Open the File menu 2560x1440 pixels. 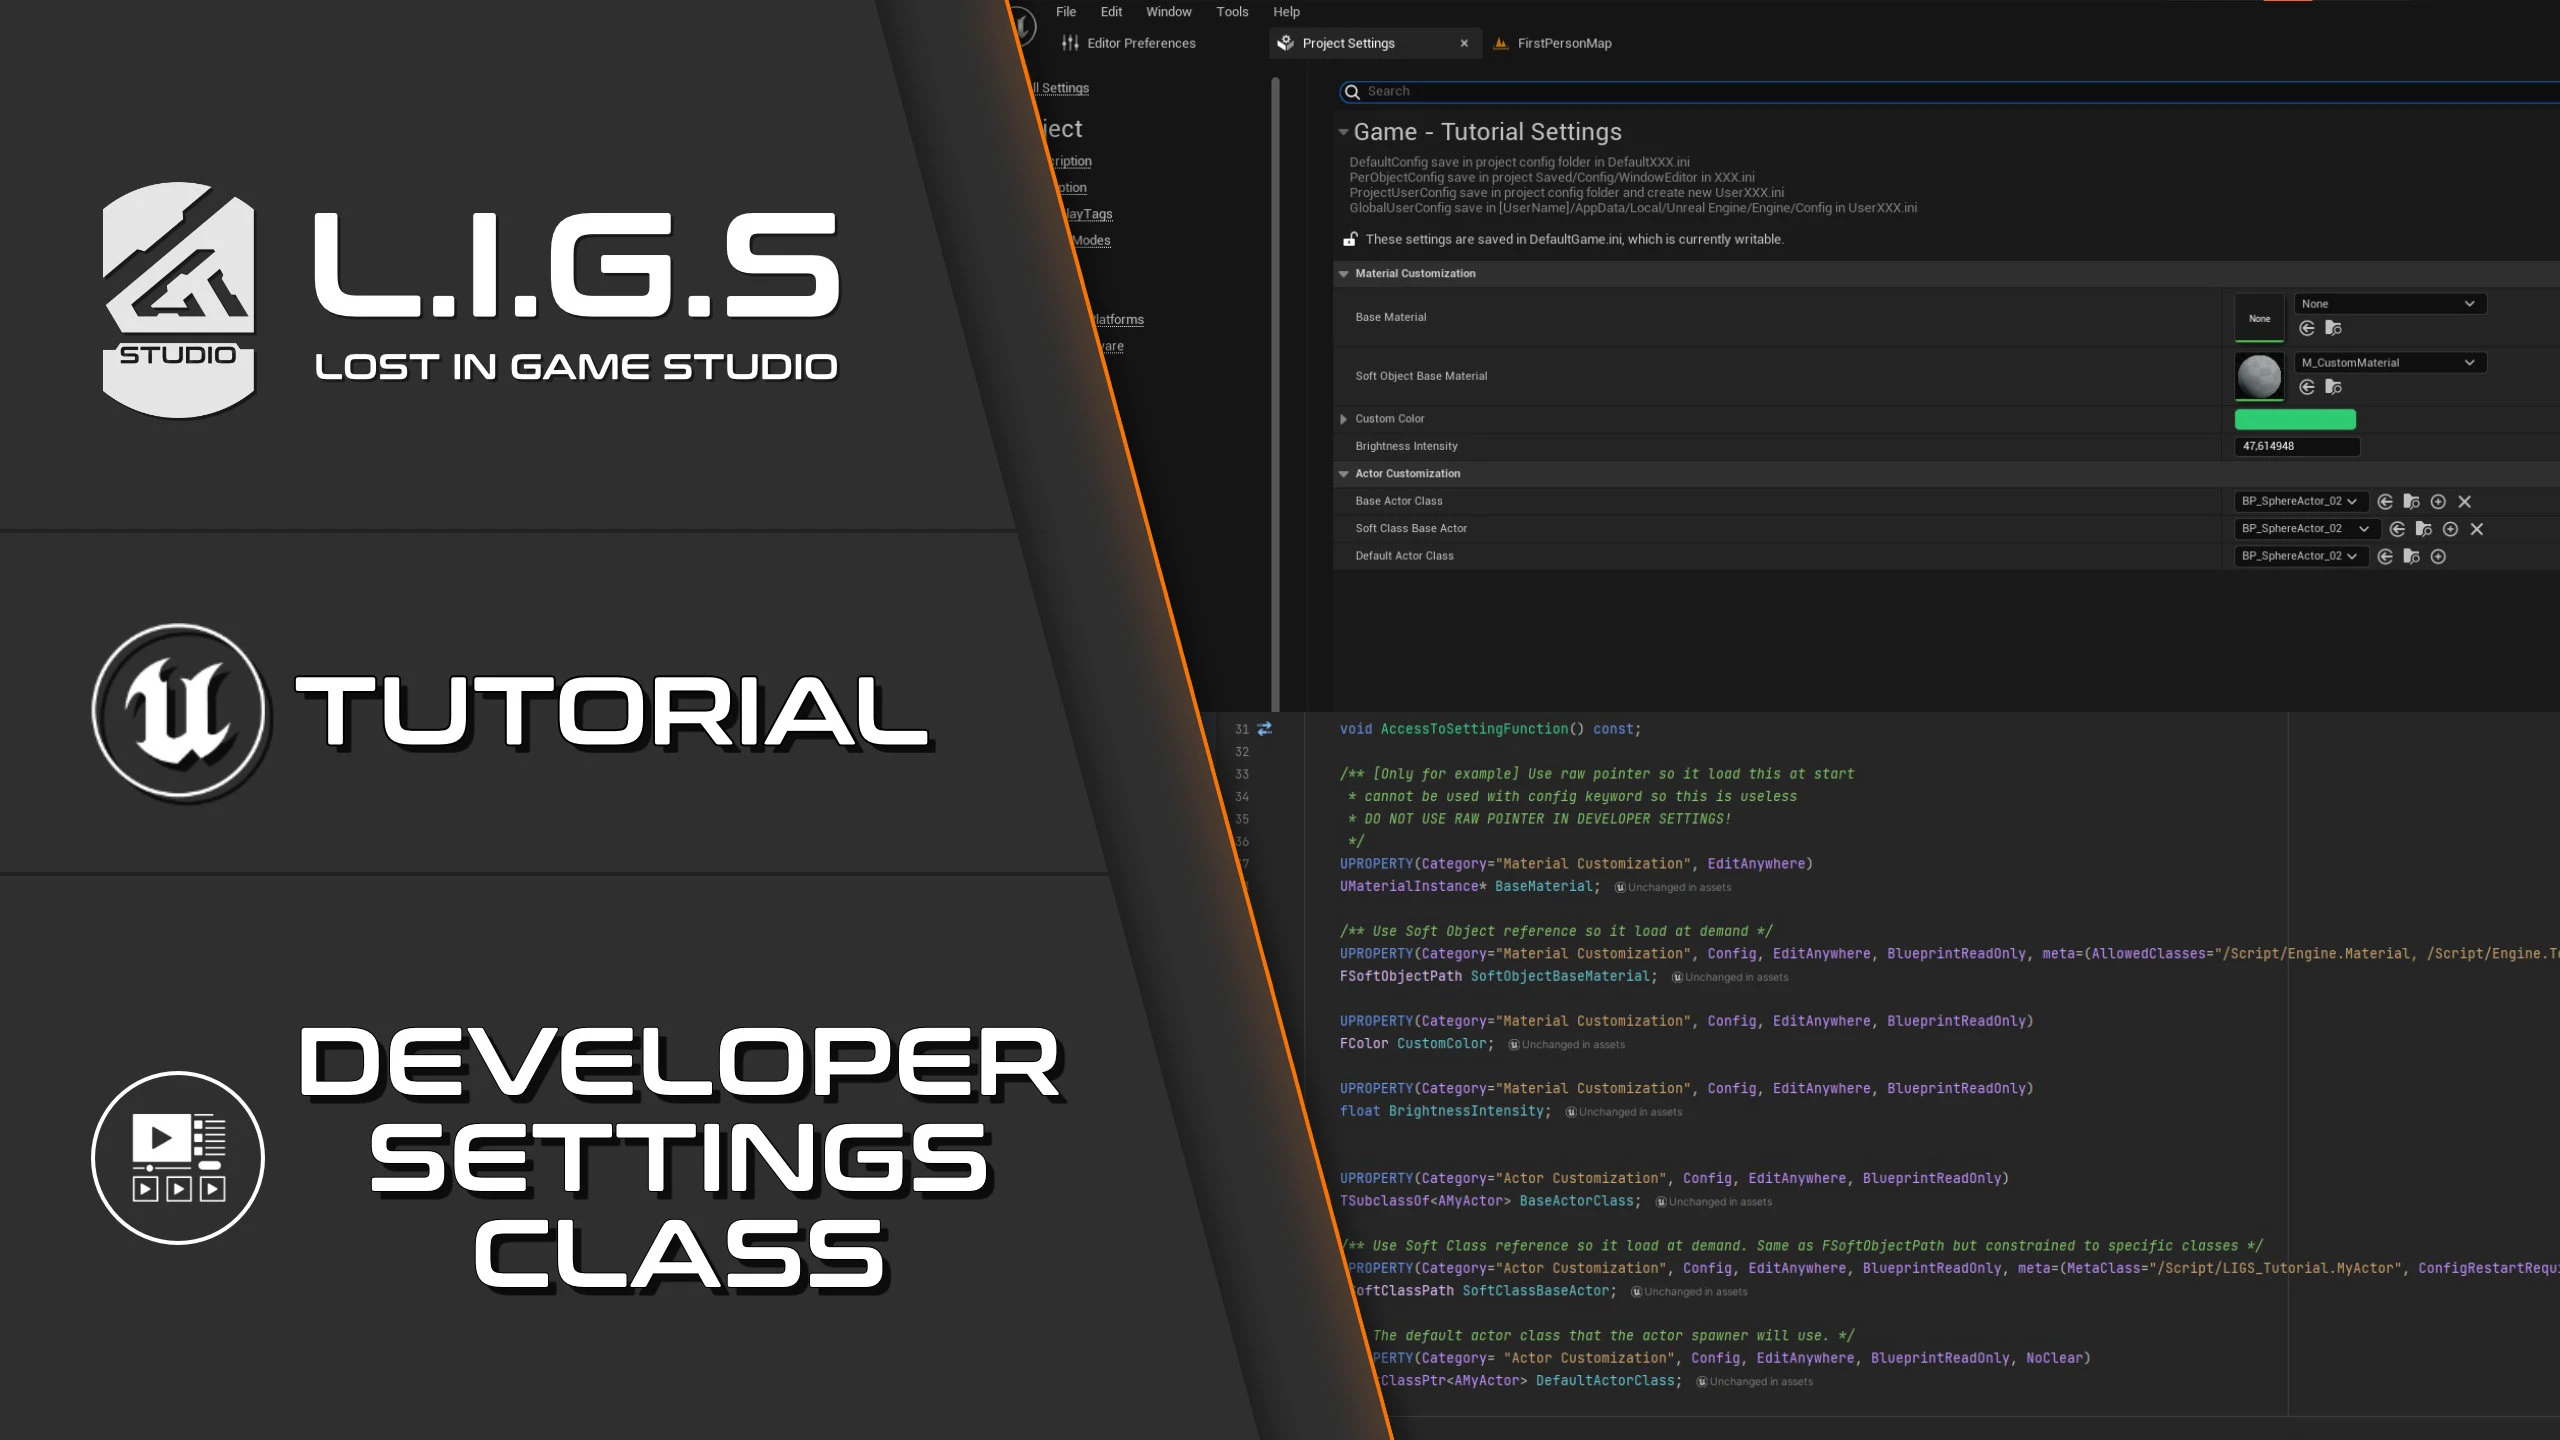1066,12
